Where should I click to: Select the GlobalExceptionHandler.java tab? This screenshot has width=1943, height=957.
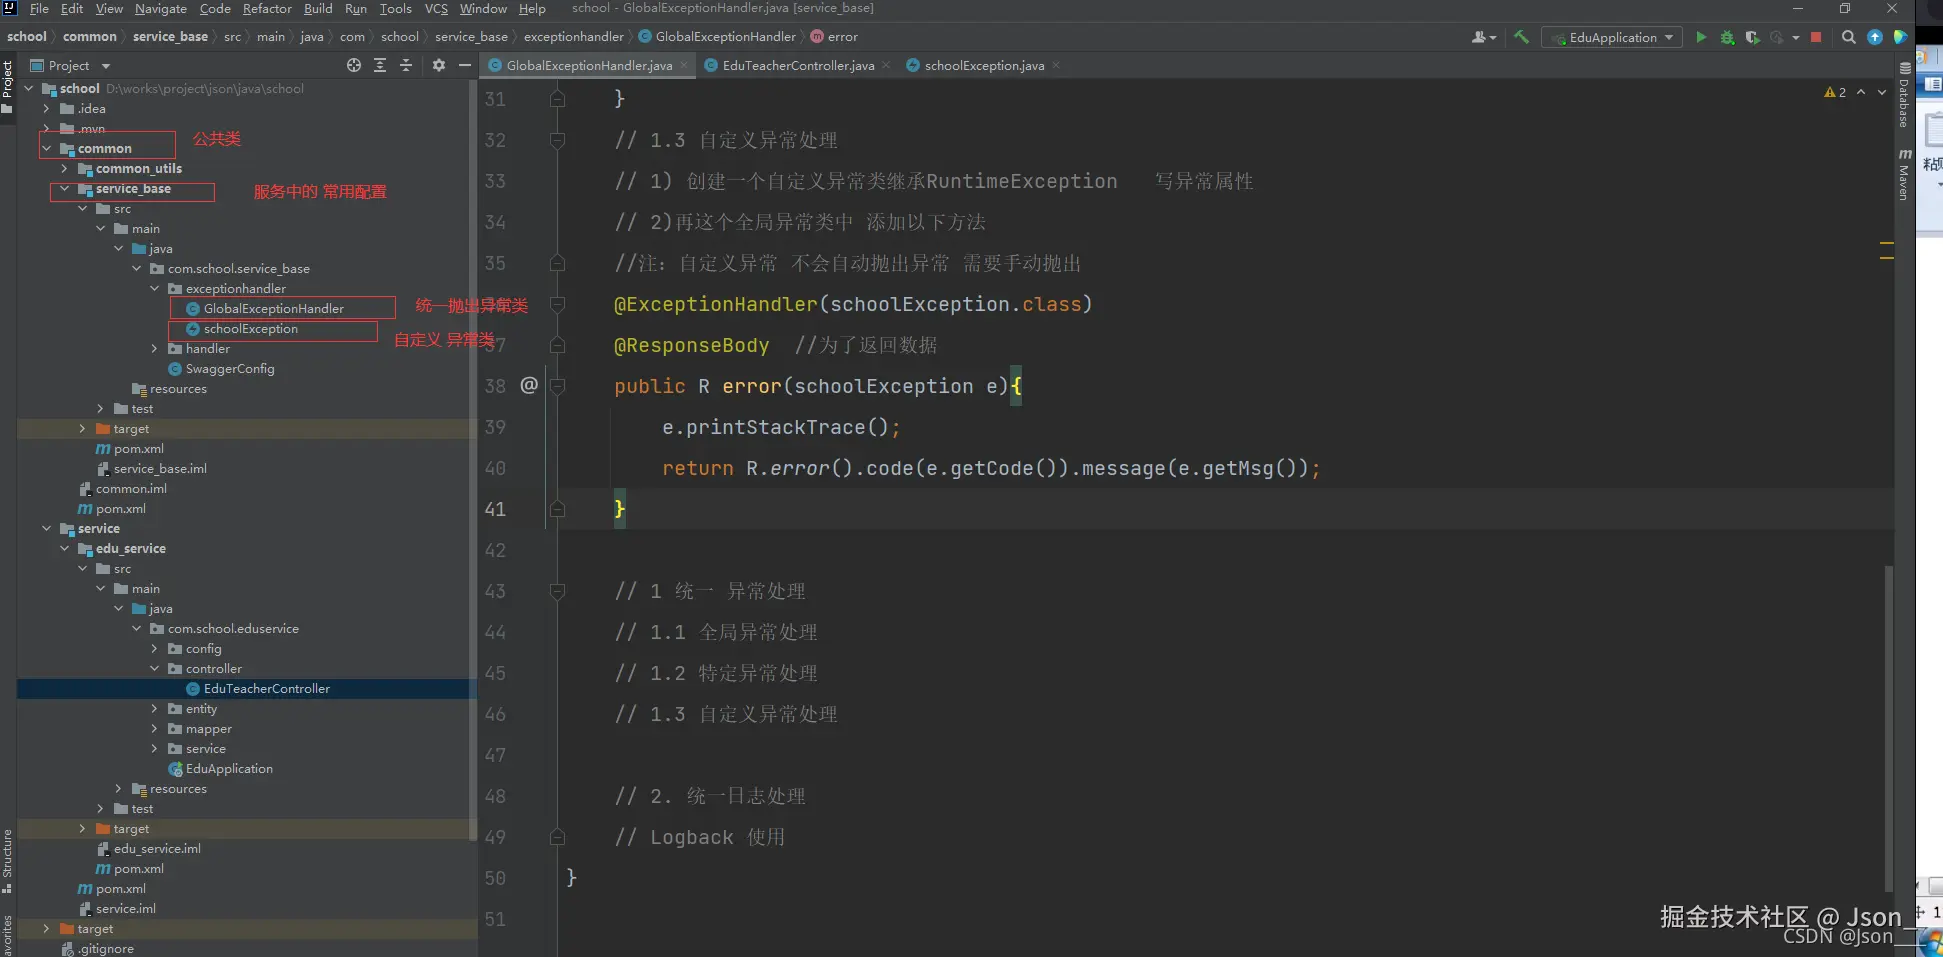pyautogui.click(x=589, y=65)
